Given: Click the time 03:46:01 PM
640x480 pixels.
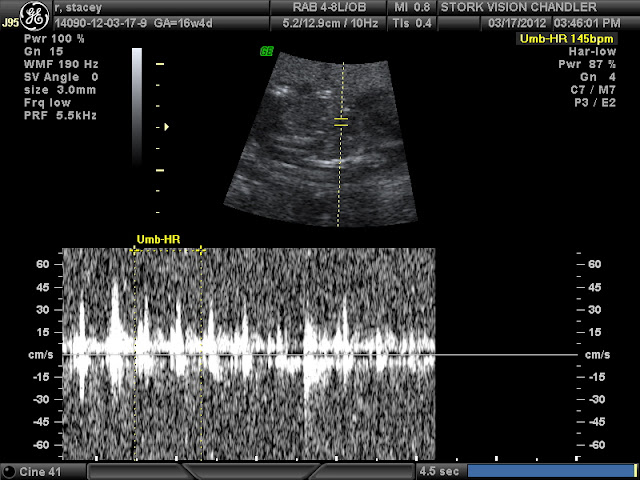Looking at the screenshot, I should tap(587, 23).
